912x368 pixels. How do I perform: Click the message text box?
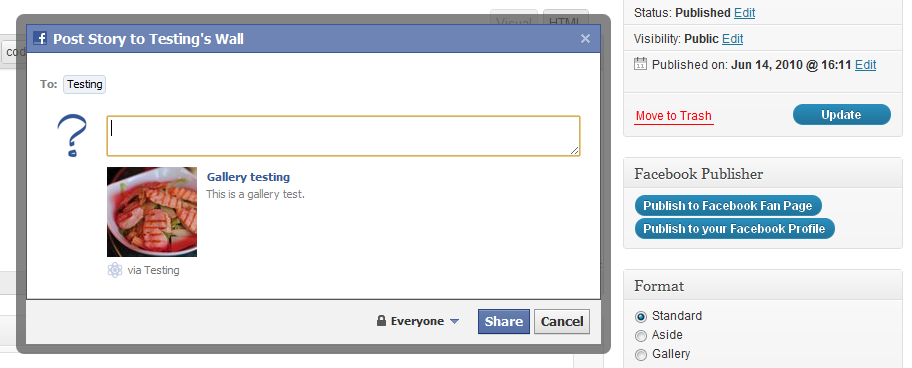click(x=343, y=136)
